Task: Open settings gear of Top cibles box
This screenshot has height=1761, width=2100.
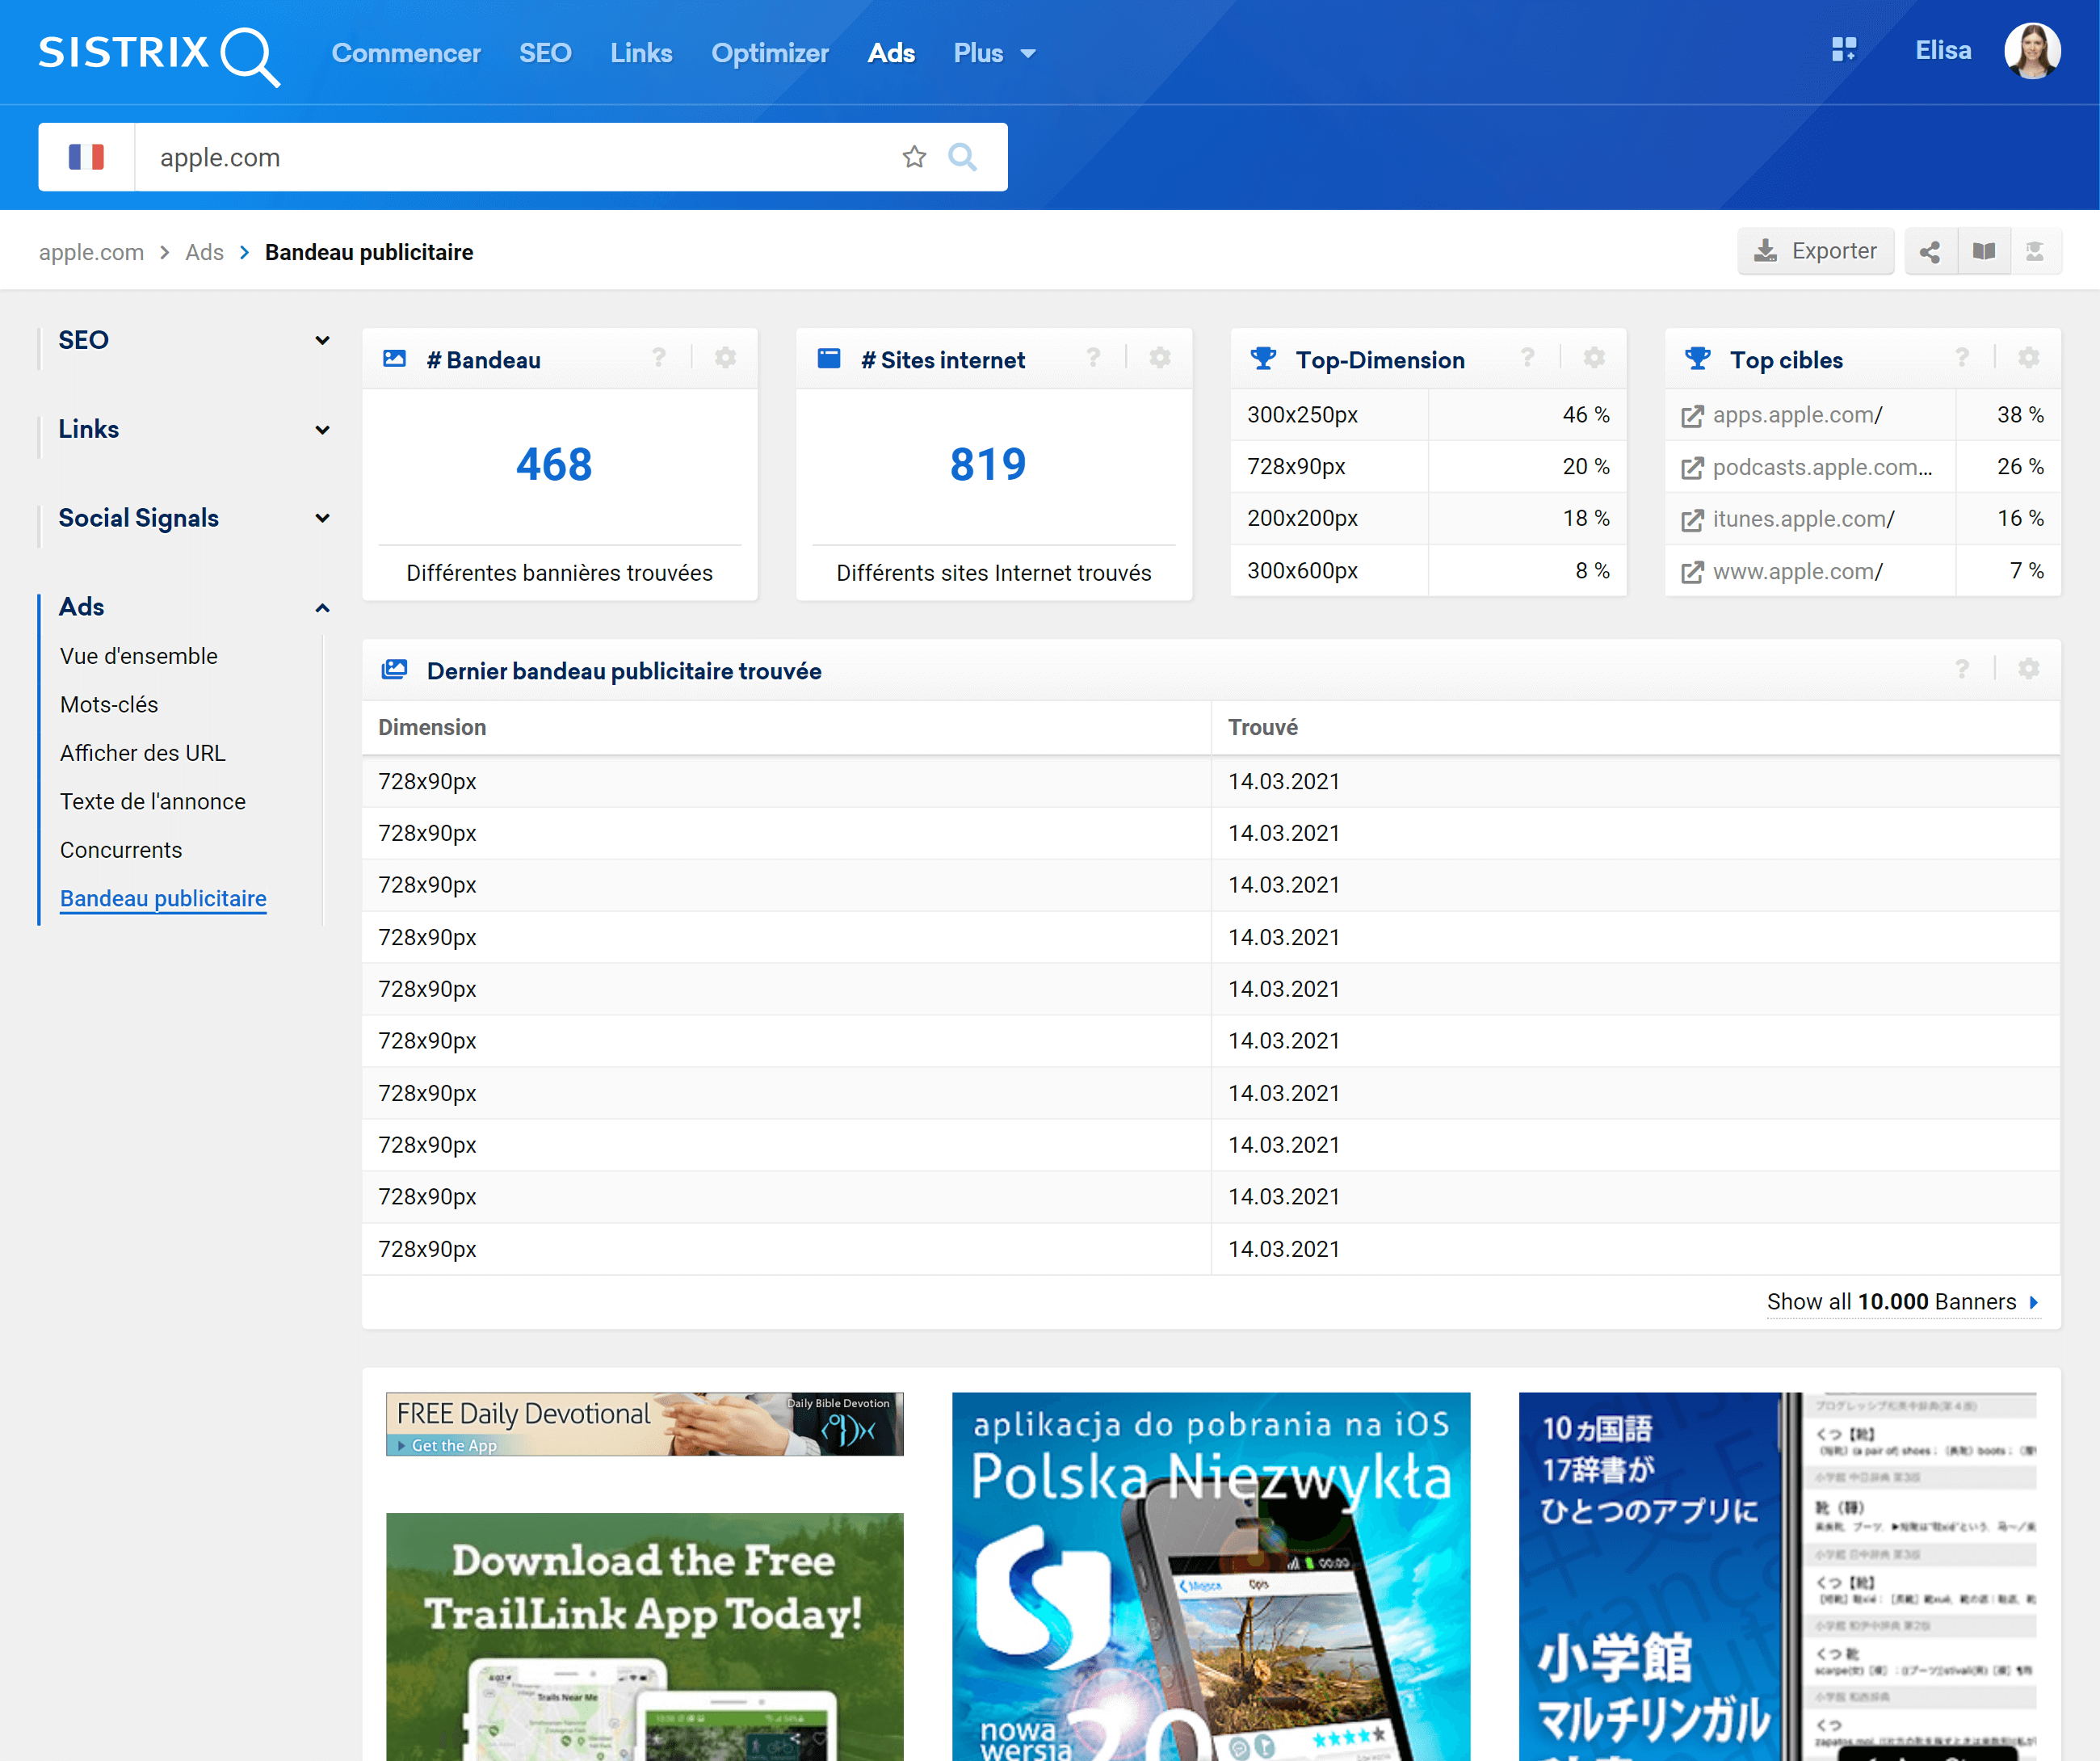Action: (2028, 358)
